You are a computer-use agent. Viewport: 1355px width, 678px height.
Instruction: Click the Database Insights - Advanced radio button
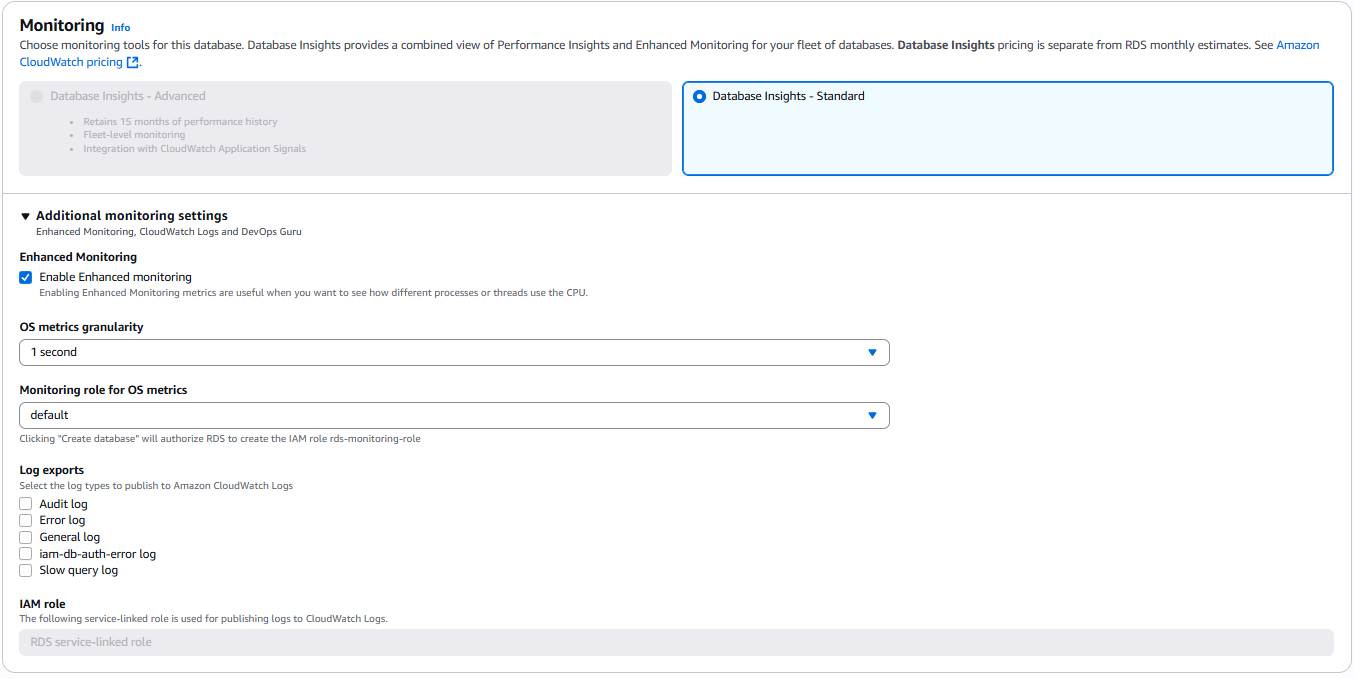tap(36, 96)
